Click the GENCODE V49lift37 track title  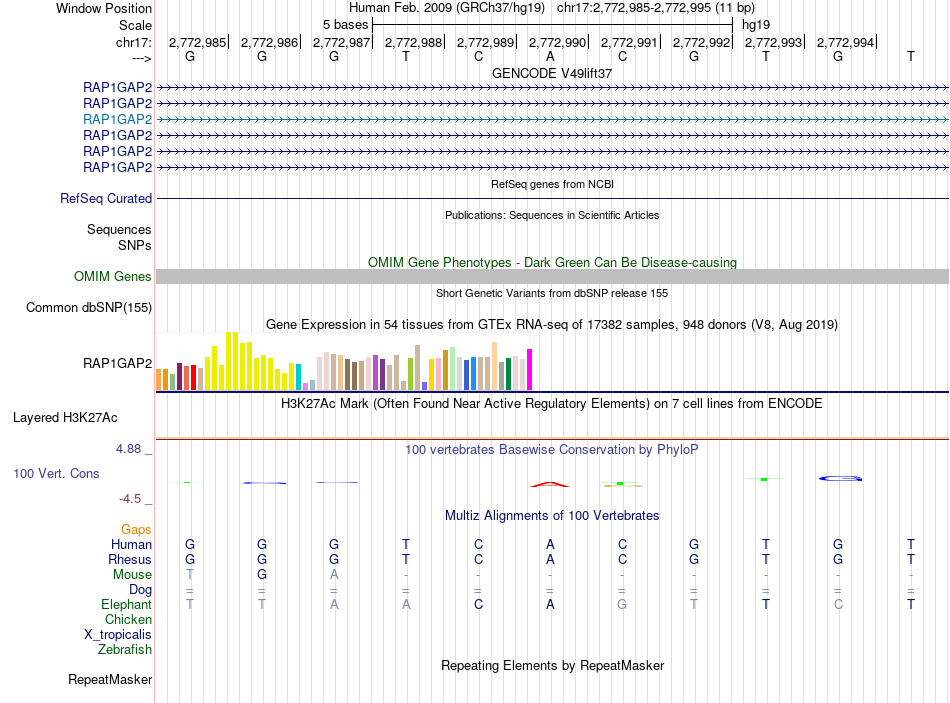(551, 73)
